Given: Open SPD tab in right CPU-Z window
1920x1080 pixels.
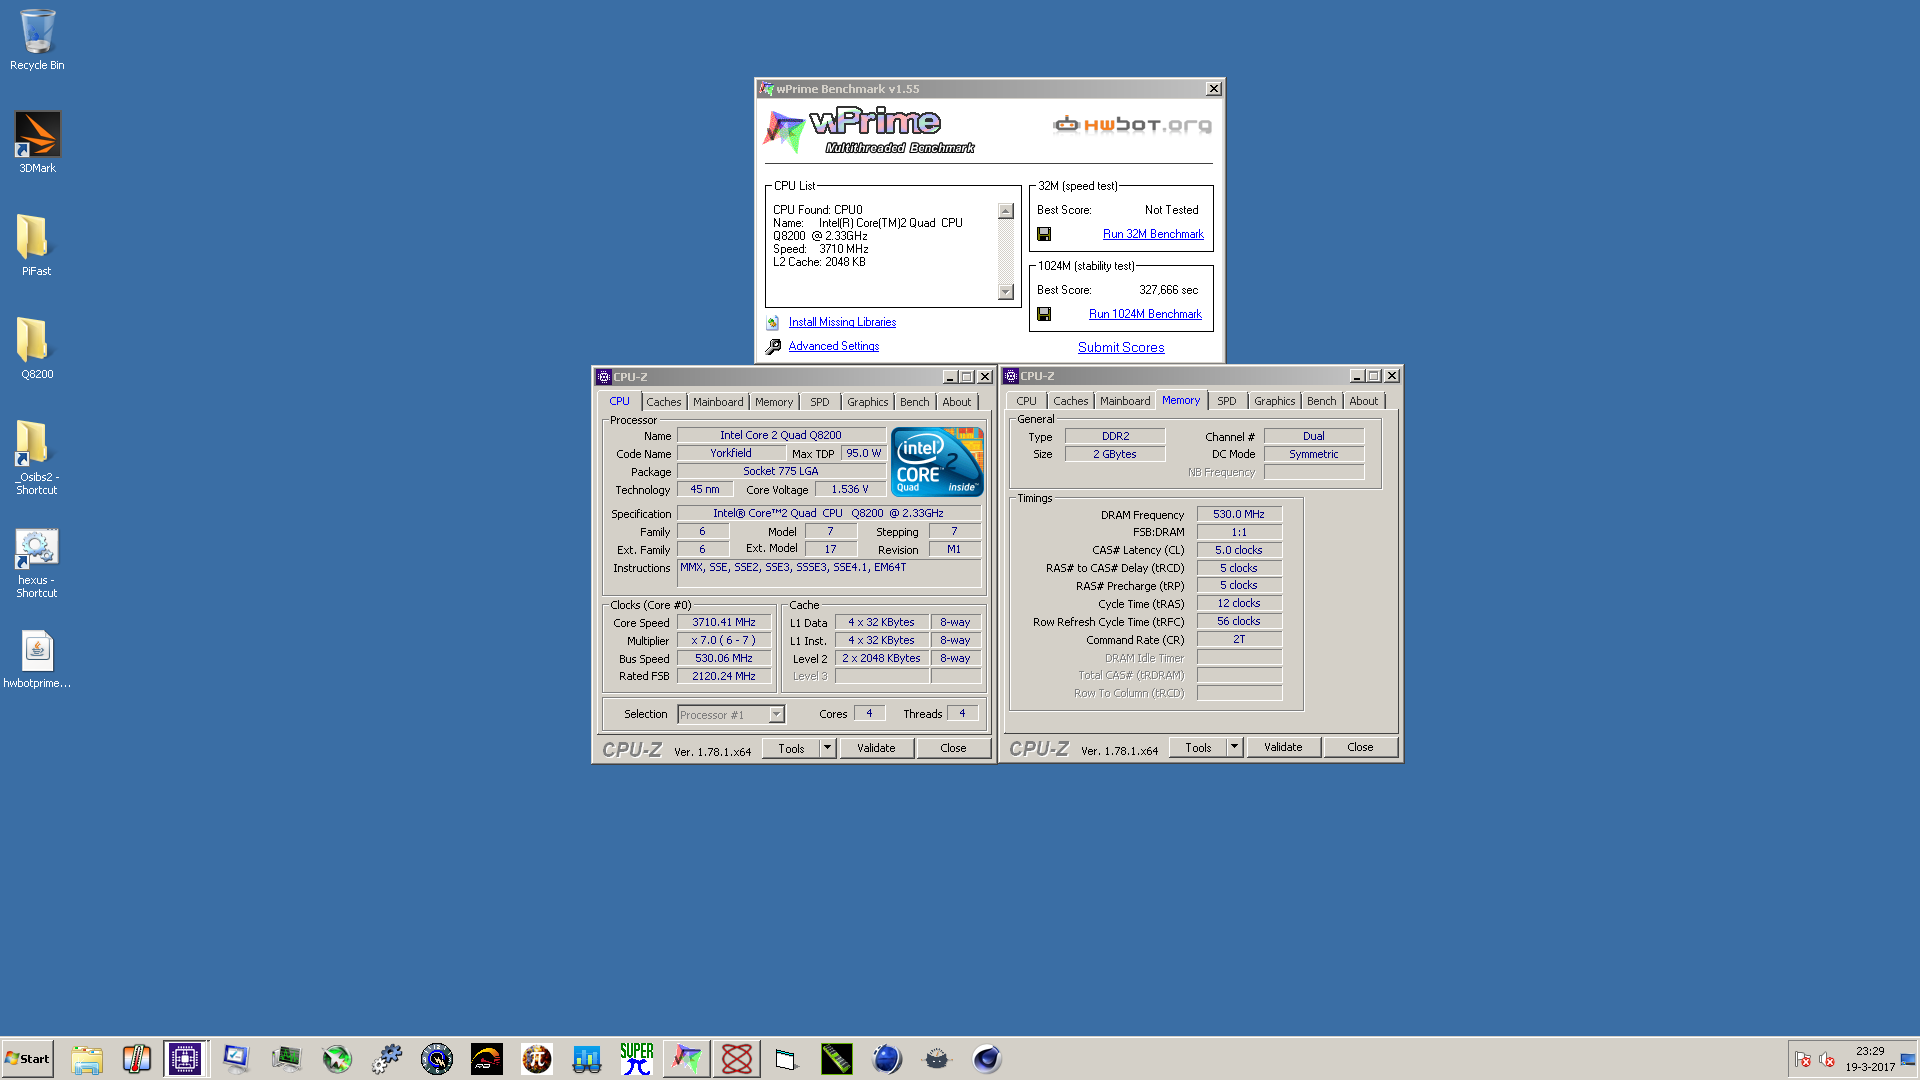Looking at the screenshot, I should pyautogui.click(x=1227, y=401).
